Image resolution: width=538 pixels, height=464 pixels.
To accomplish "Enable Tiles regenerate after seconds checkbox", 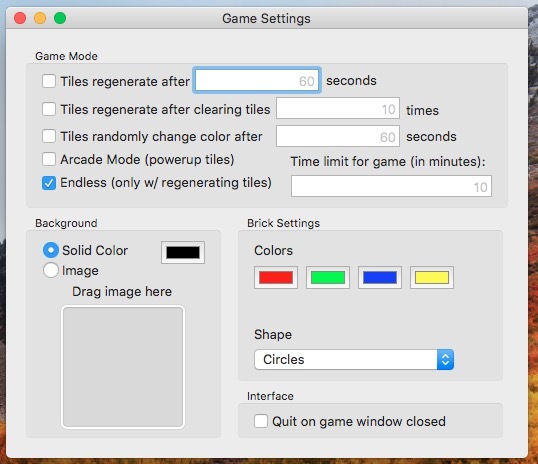I will [x=49, y=81].
